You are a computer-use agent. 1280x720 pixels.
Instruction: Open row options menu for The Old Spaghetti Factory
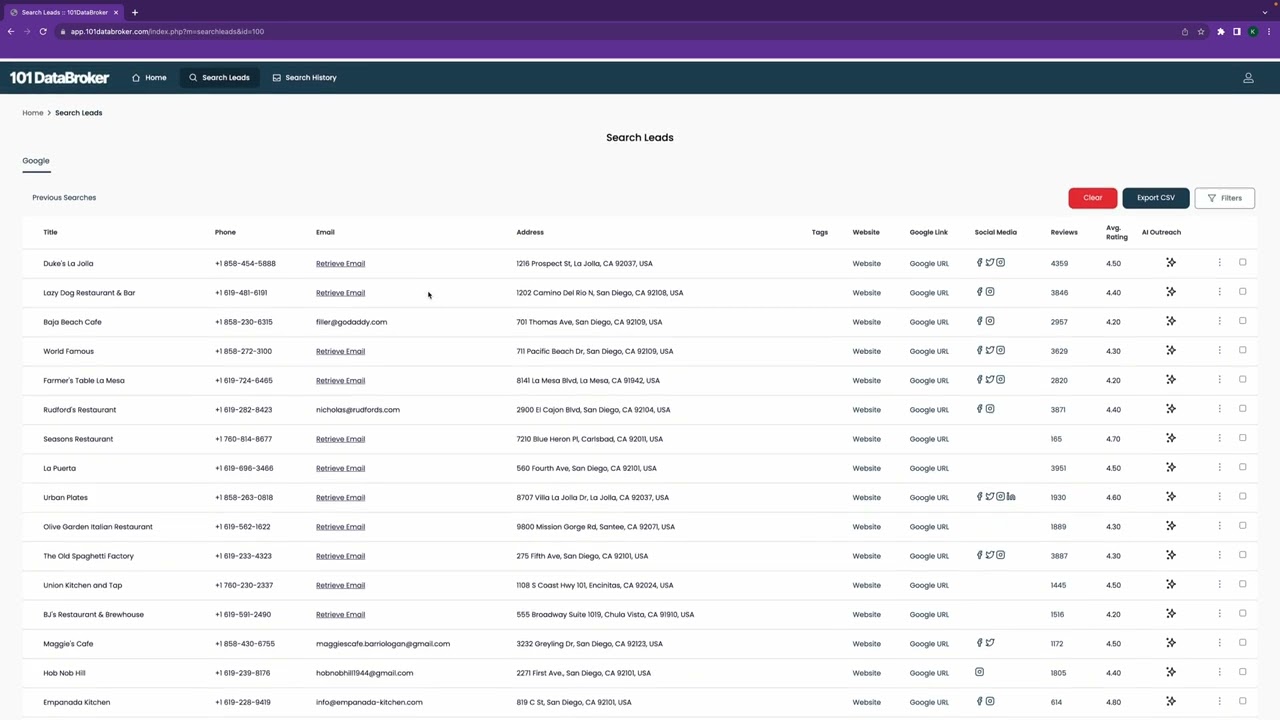pyautogui.click(x=1219, y=555)
